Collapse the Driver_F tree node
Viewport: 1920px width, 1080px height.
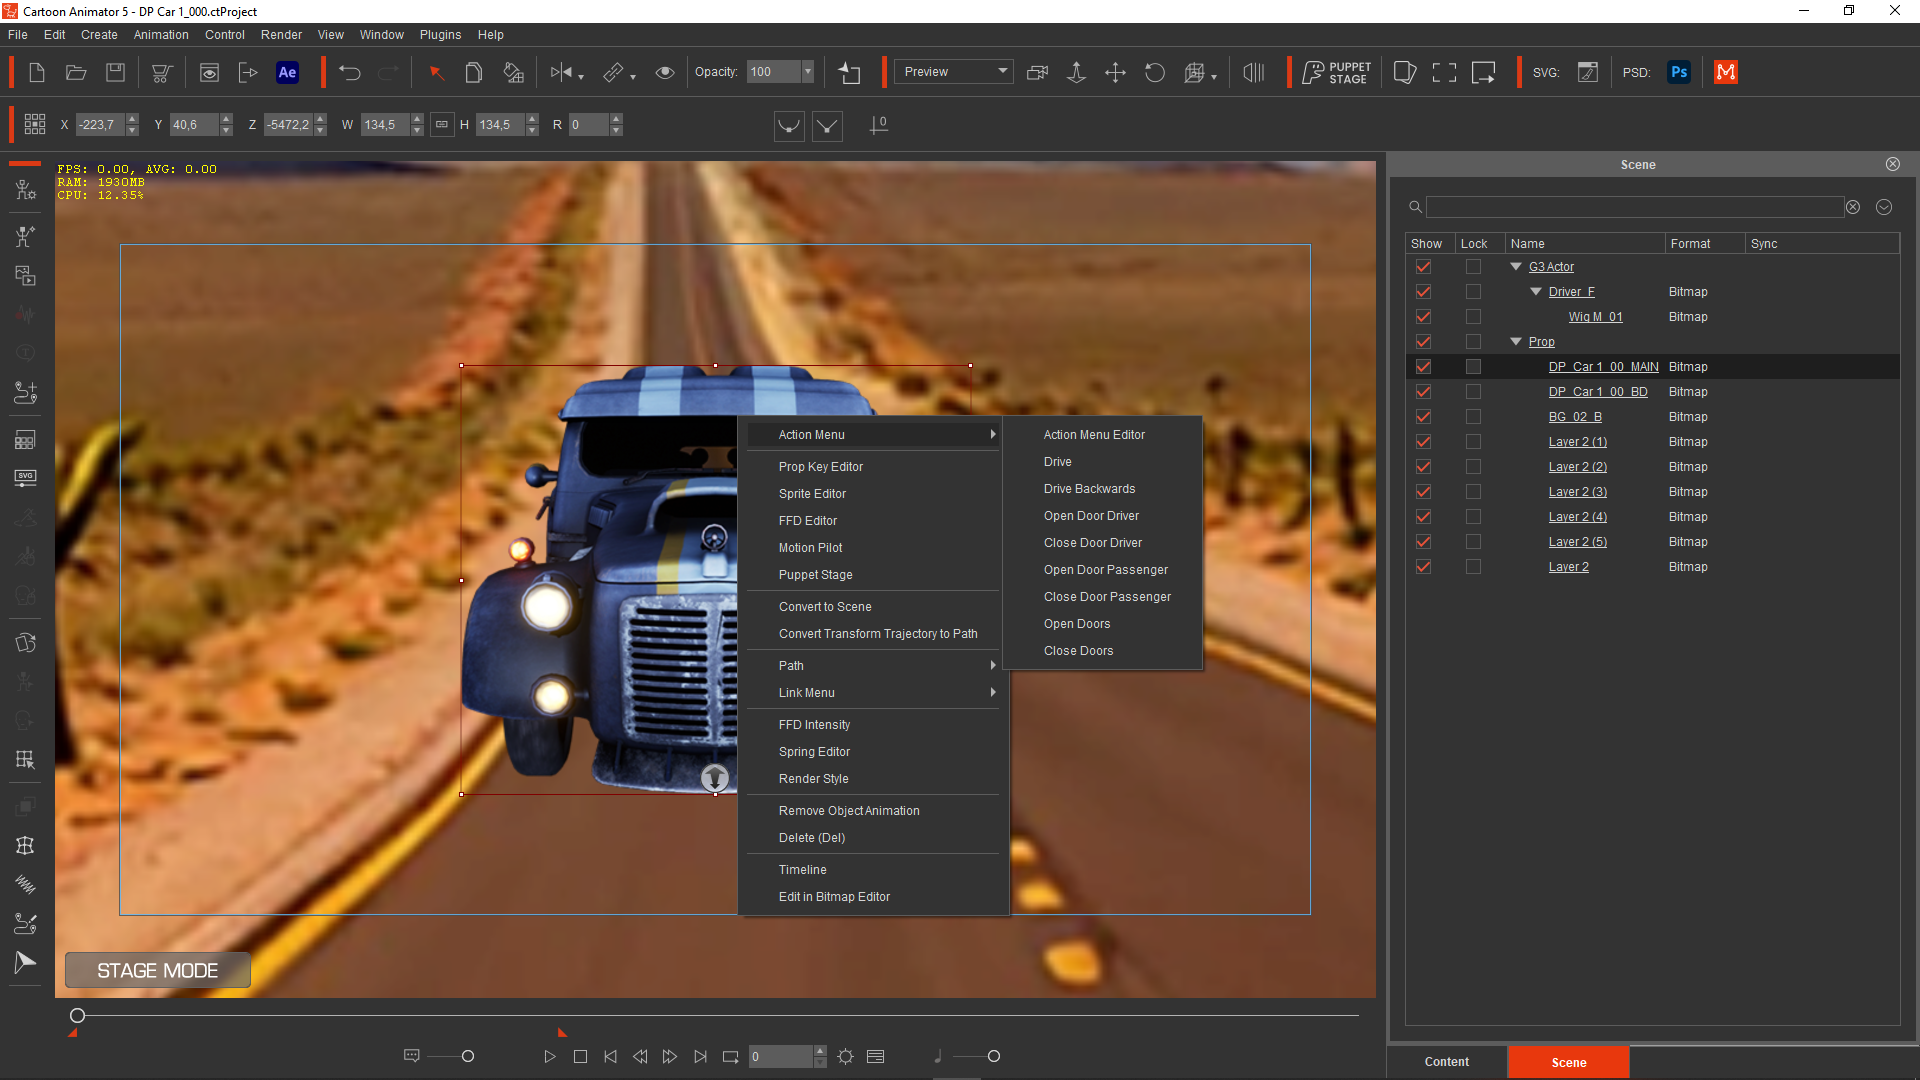point(1536,292)
